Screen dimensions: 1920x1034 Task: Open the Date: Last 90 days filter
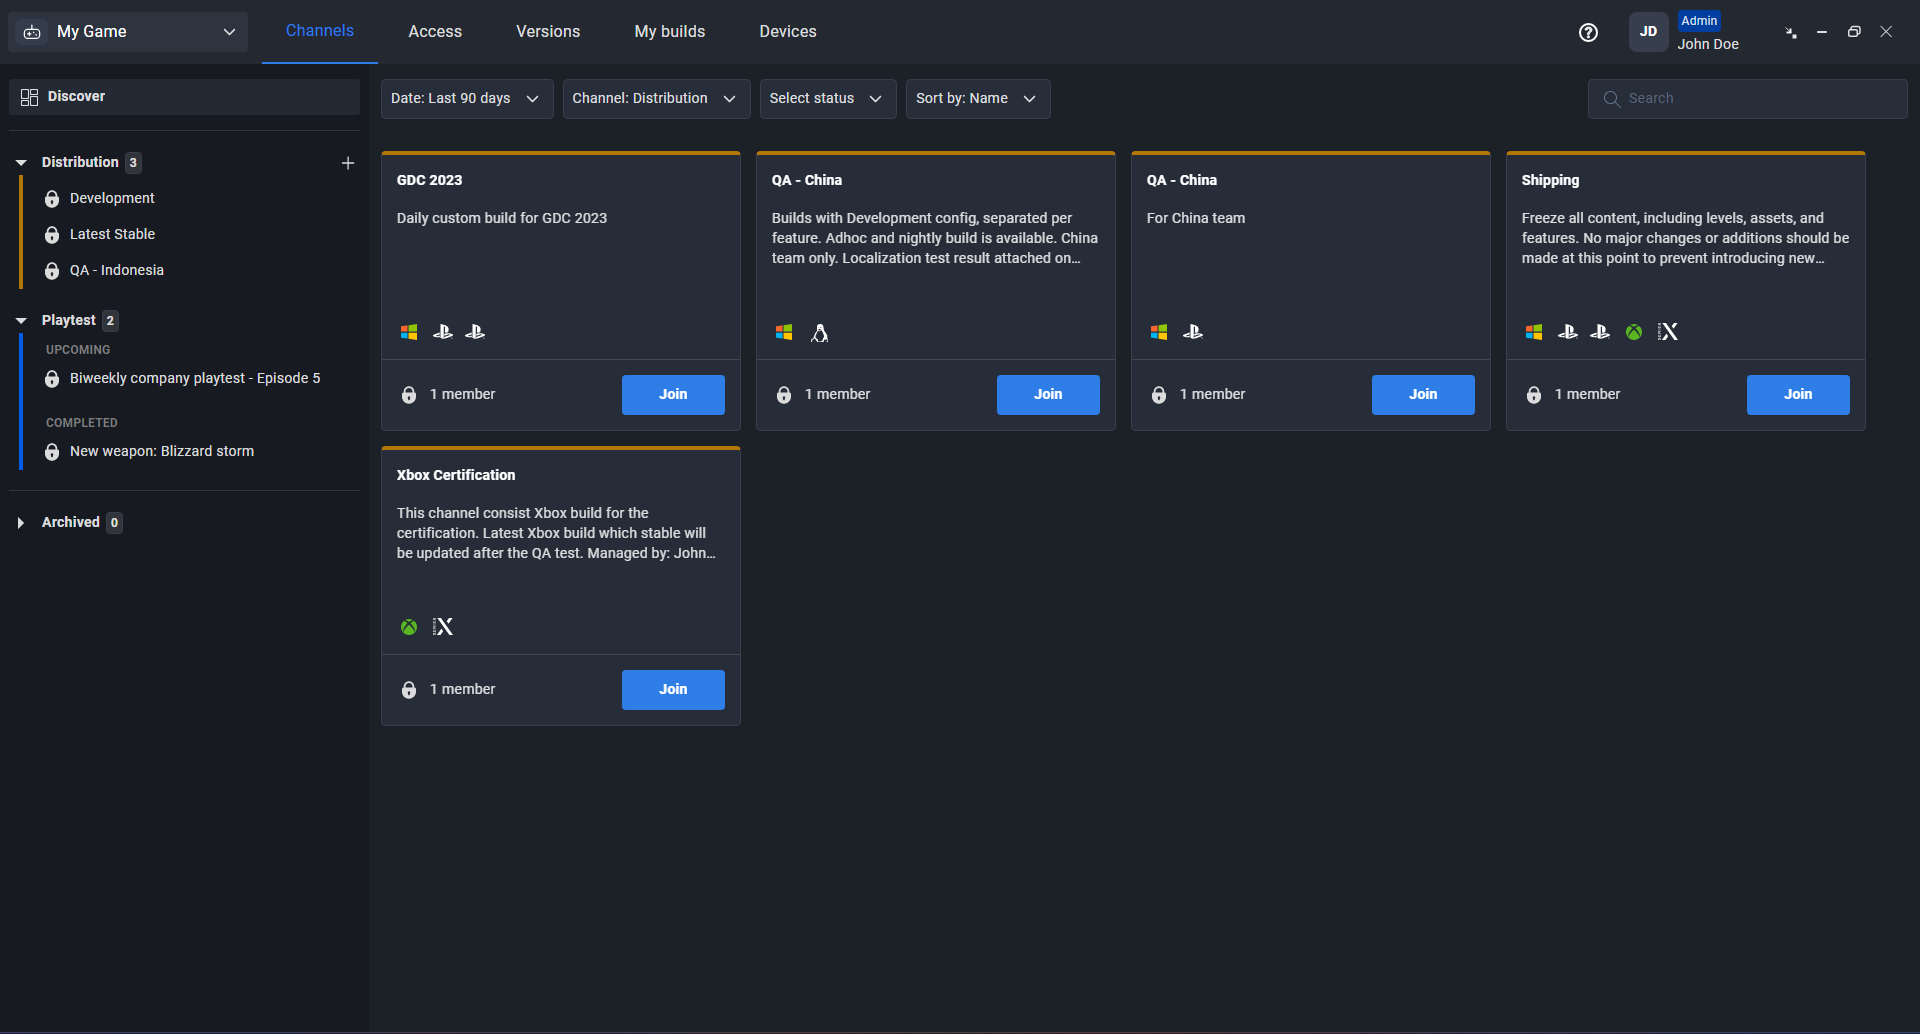467,99
